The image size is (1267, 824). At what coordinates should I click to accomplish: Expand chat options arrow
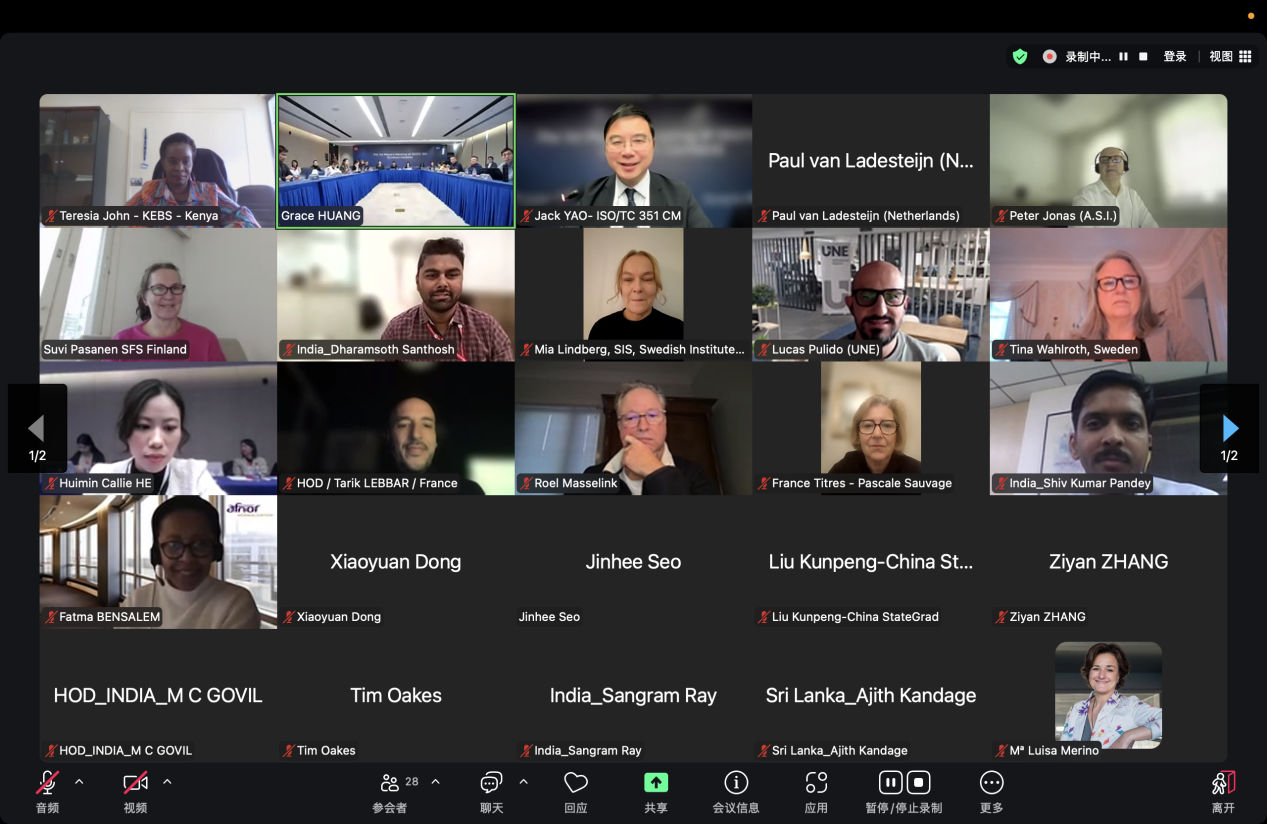tap(523, 782)
